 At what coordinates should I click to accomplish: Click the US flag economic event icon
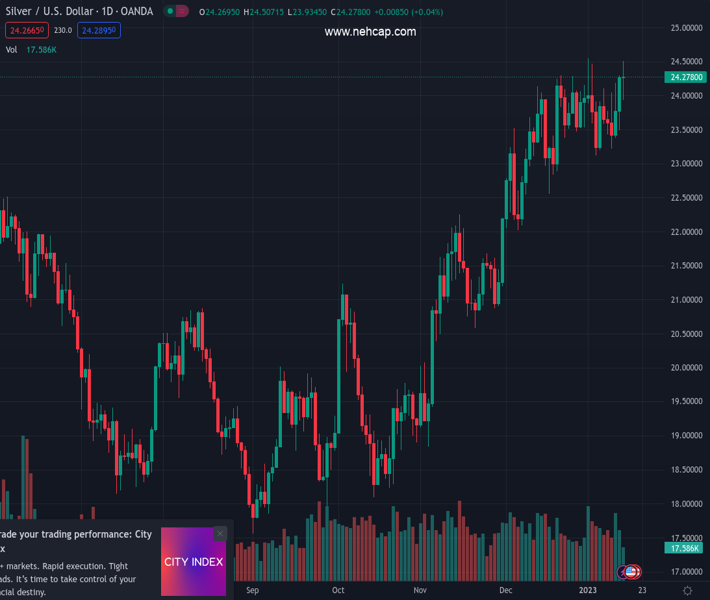631,572
